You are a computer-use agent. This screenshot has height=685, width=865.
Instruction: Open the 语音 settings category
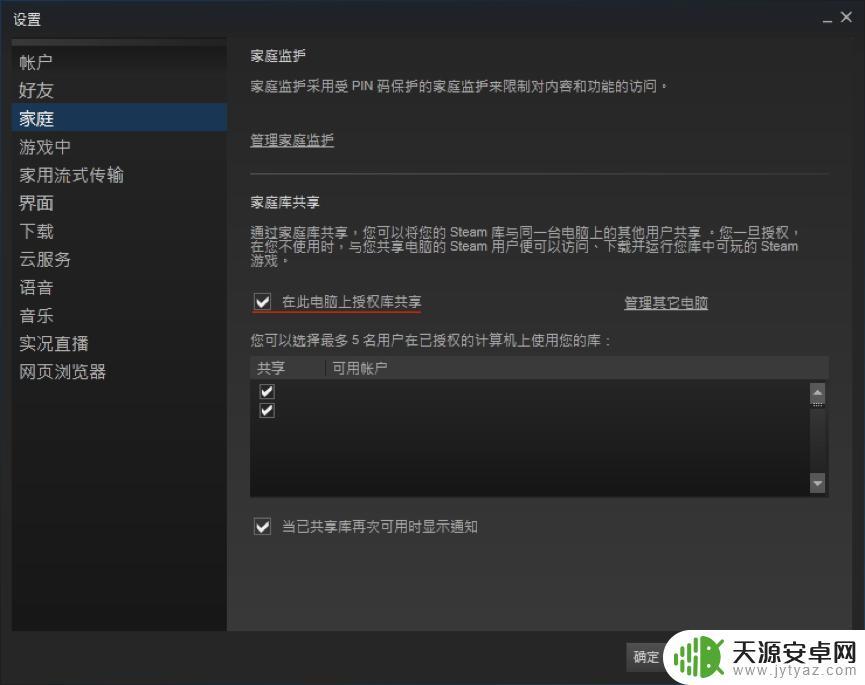[119, 287]
